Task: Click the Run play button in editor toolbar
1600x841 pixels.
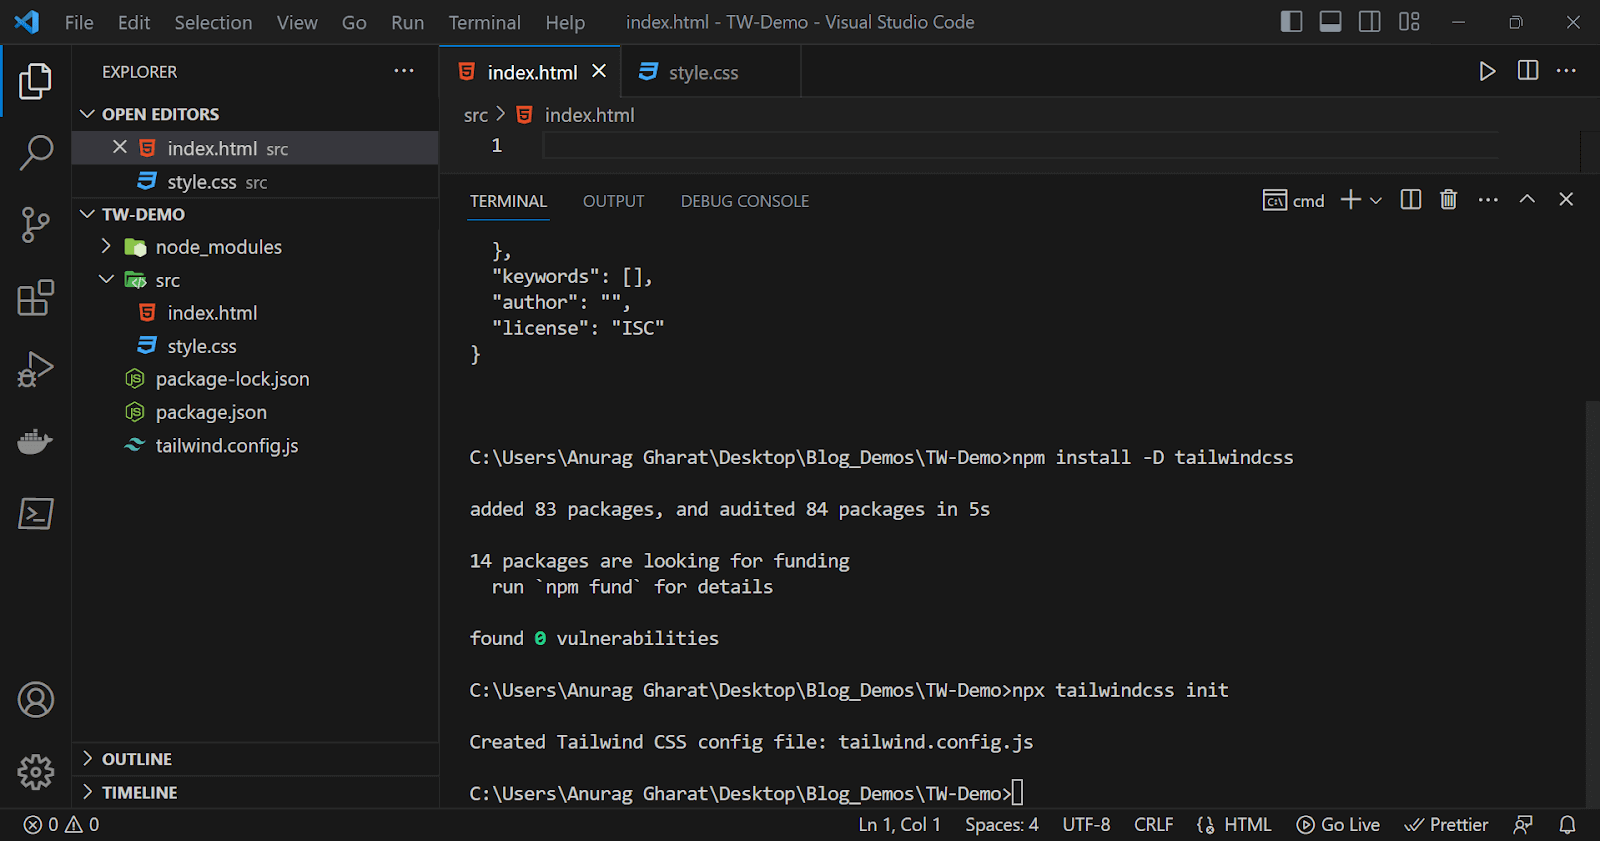Action: (1487, 71)
